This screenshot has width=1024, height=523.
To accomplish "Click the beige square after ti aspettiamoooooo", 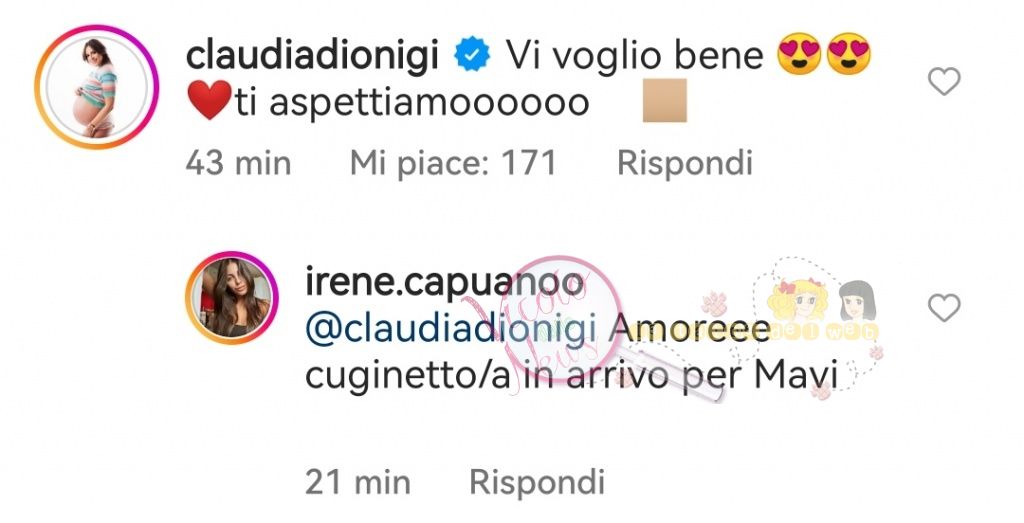I will [x=665, y=101].
